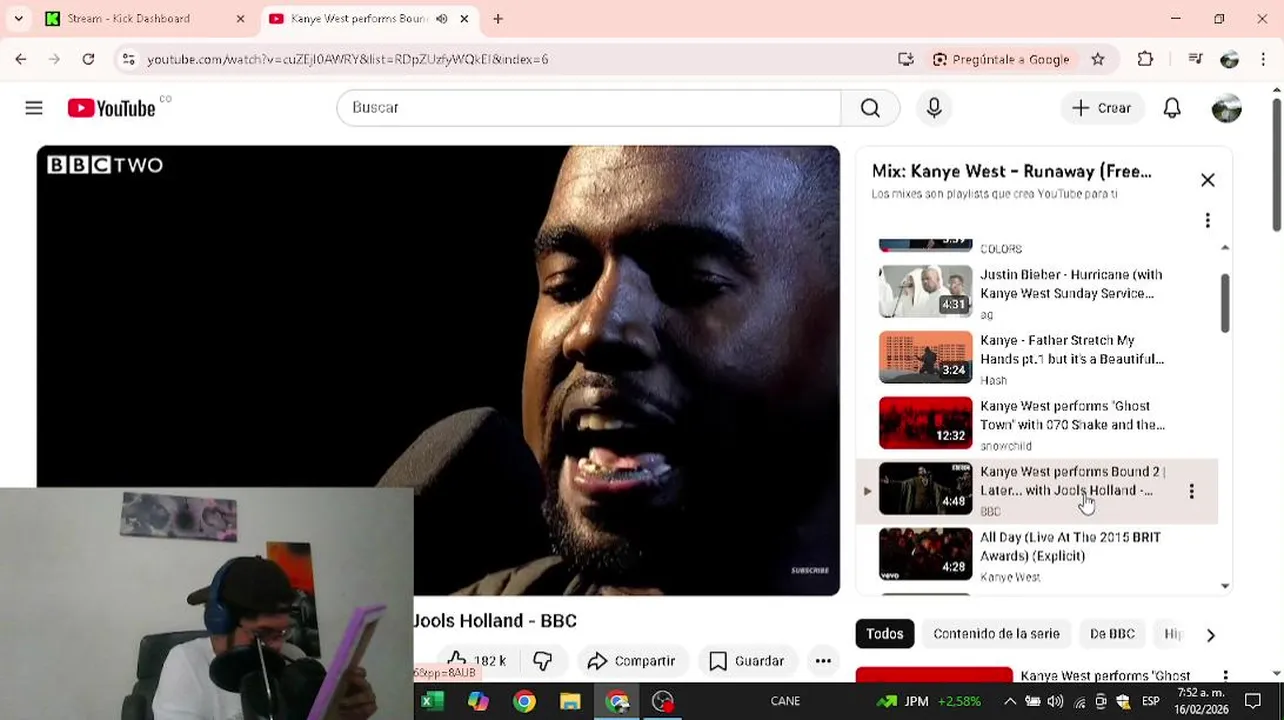Select the Todos filter chip

tap(884, 634)
